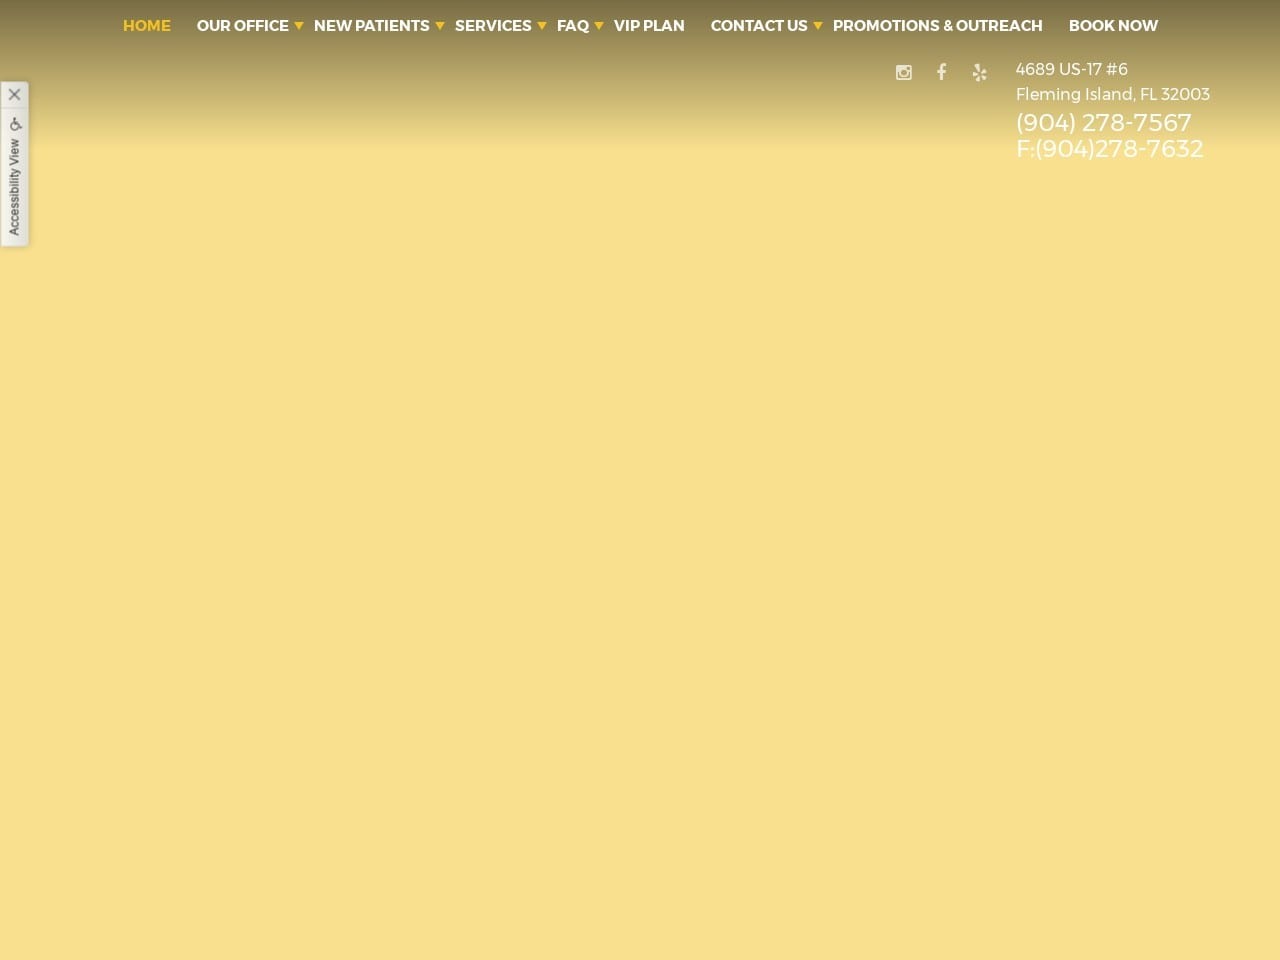Click fax number F:(904)278-7632
This screenshot has width=1280, height=960.
coord(1110,148)
